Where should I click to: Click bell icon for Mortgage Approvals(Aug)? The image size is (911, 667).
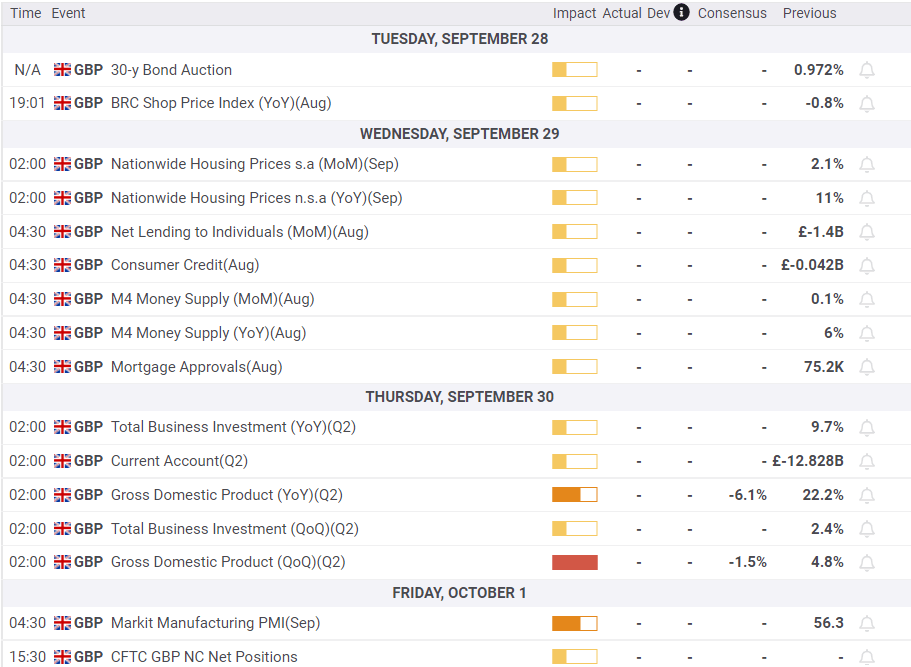(x=867, y=367)
